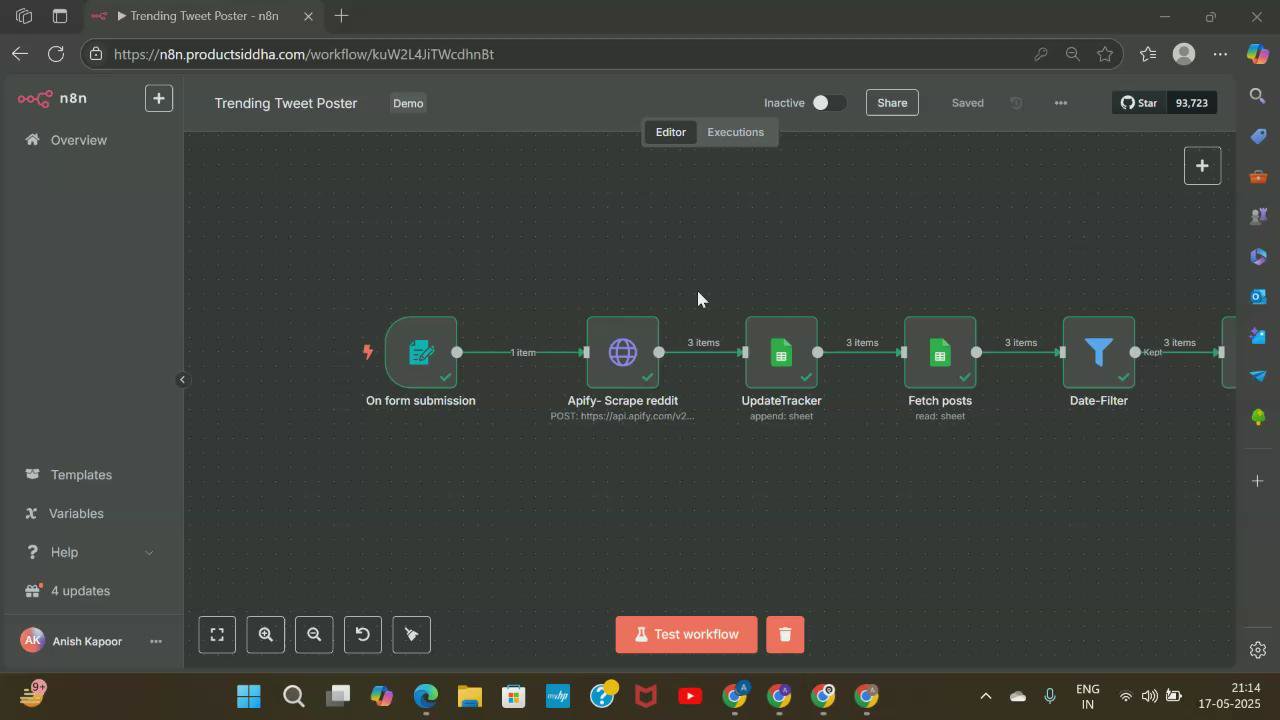
Task: Select the Apify- Scrape reddit HTTP node
Action: pyautogui.click(x=622, y=352)
